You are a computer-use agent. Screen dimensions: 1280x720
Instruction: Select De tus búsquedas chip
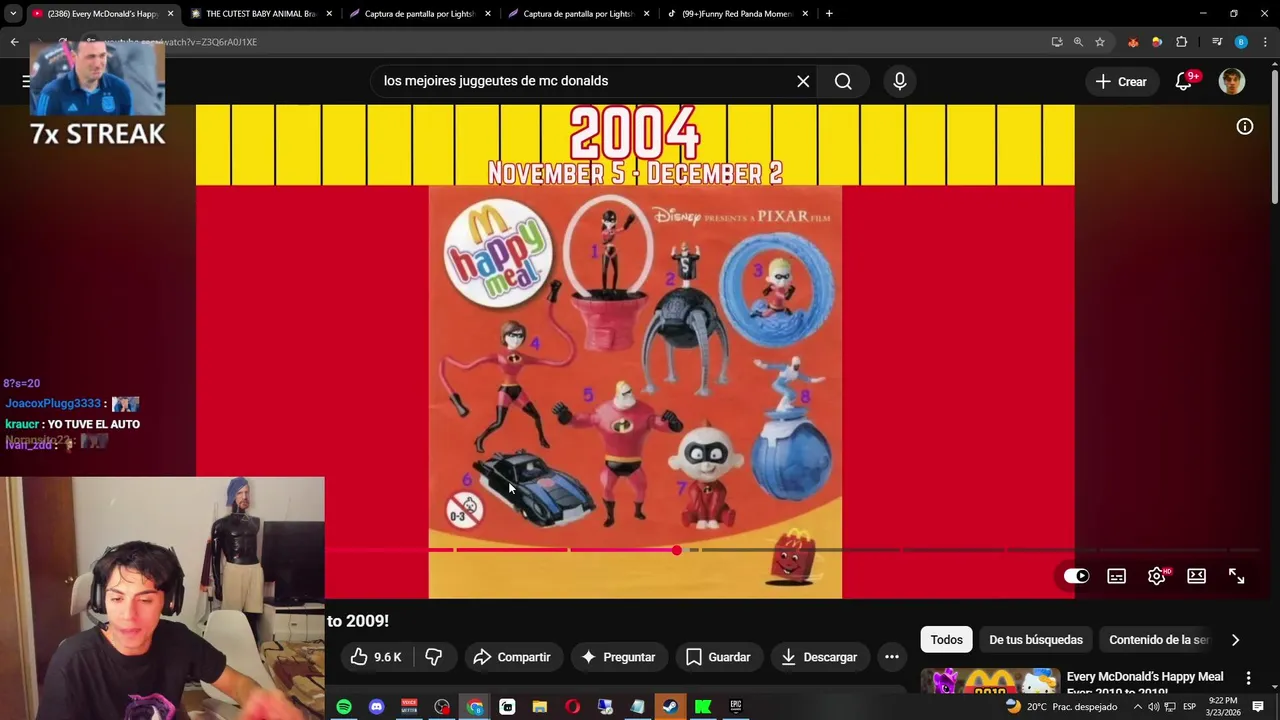pos(1036,640)
